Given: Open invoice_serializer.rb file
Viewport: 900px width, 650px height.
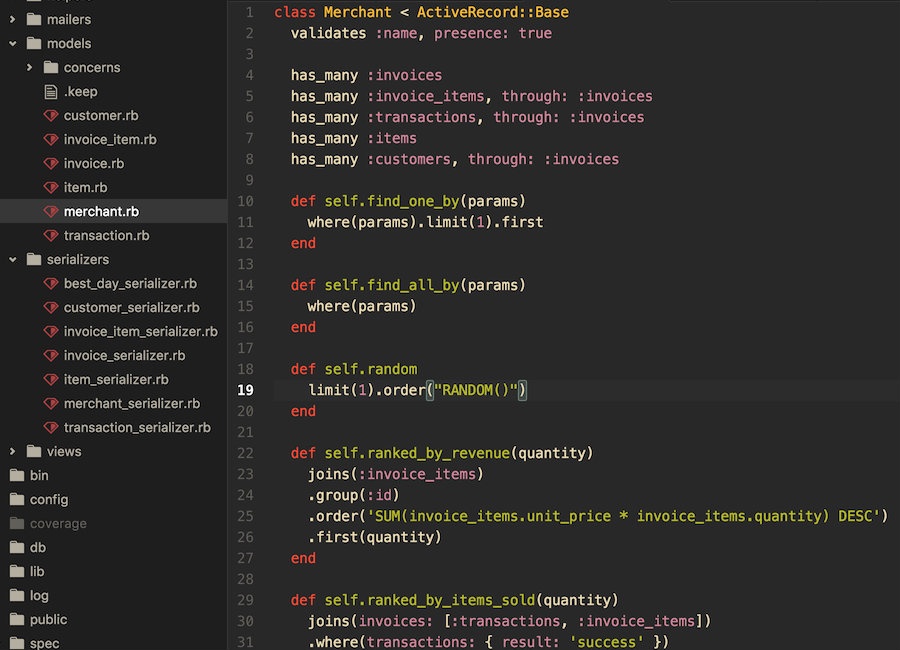Looking at the screenshot, I should point(125,356).
